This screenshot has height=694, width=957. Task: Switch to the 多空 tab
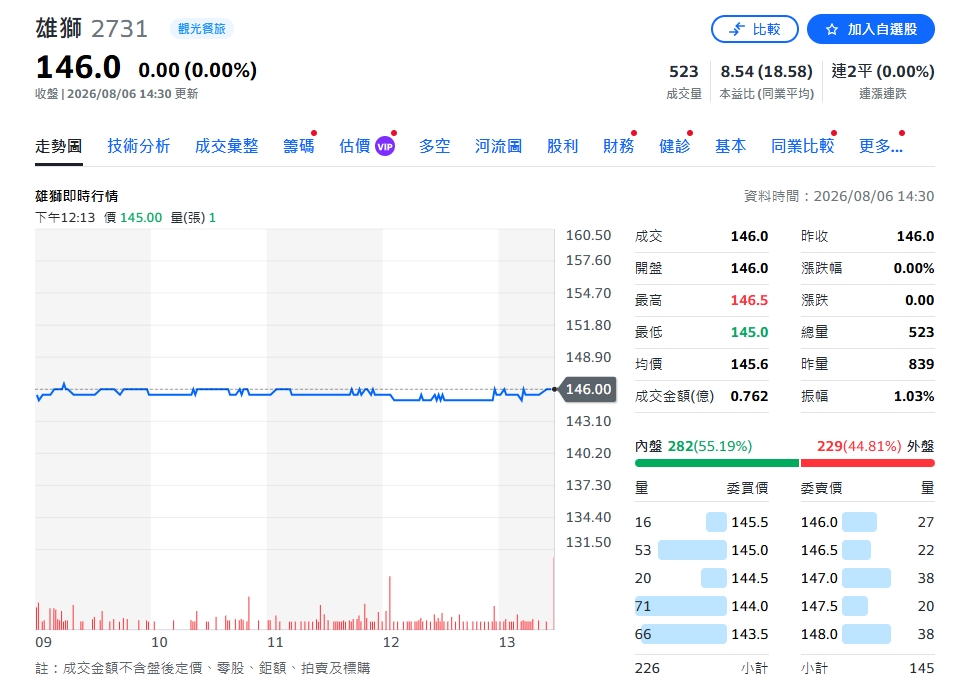tap(435, 146)
